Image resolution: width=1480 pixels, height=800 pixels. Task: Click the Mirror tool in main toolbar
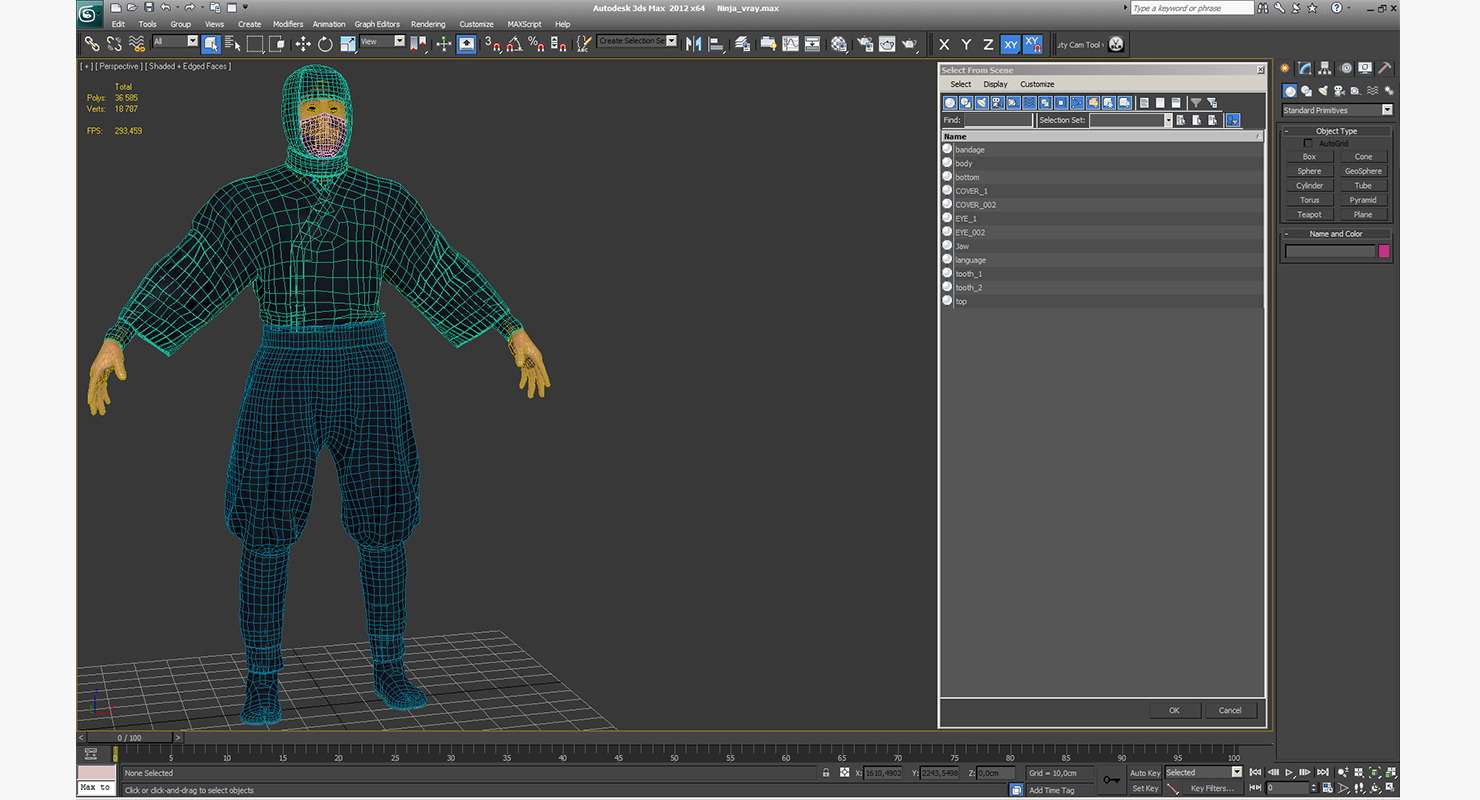[693, 44]
